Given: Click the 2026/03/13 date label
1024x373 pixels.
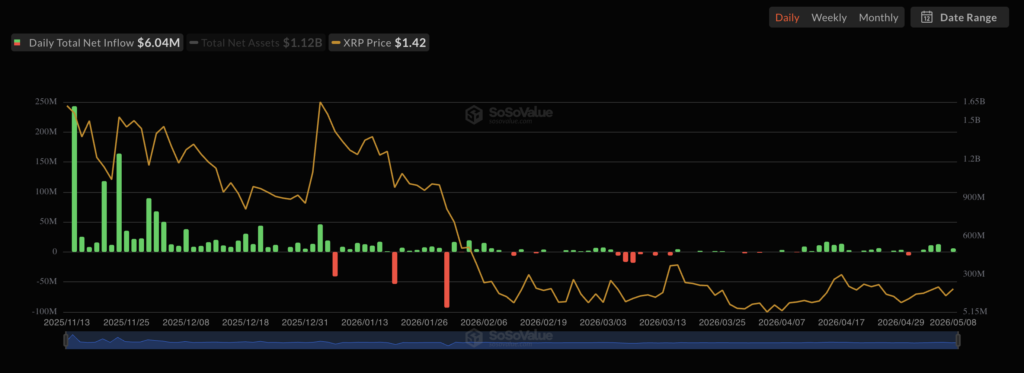Looking at the screenshot, I should click(662, 323).
